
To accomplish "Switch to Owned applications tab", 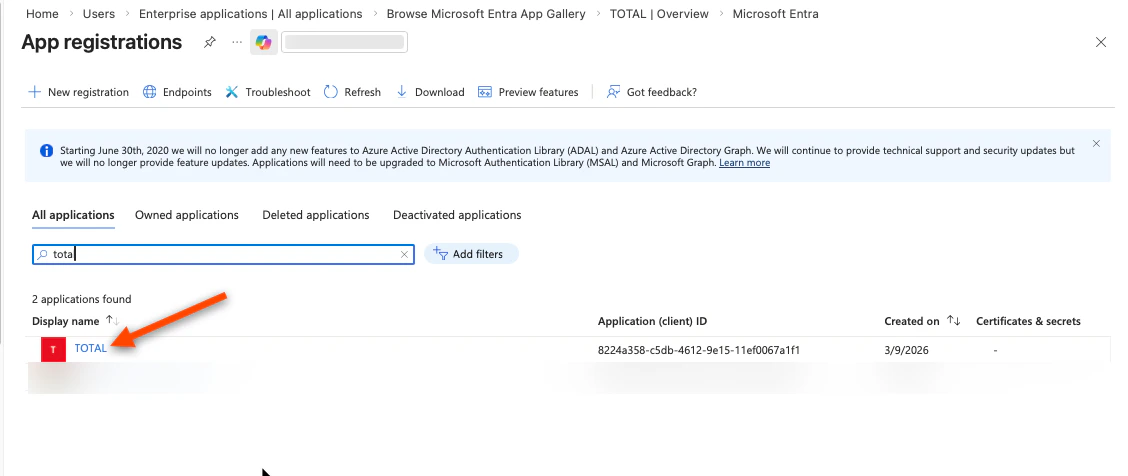I will click(x=187, y=215).
